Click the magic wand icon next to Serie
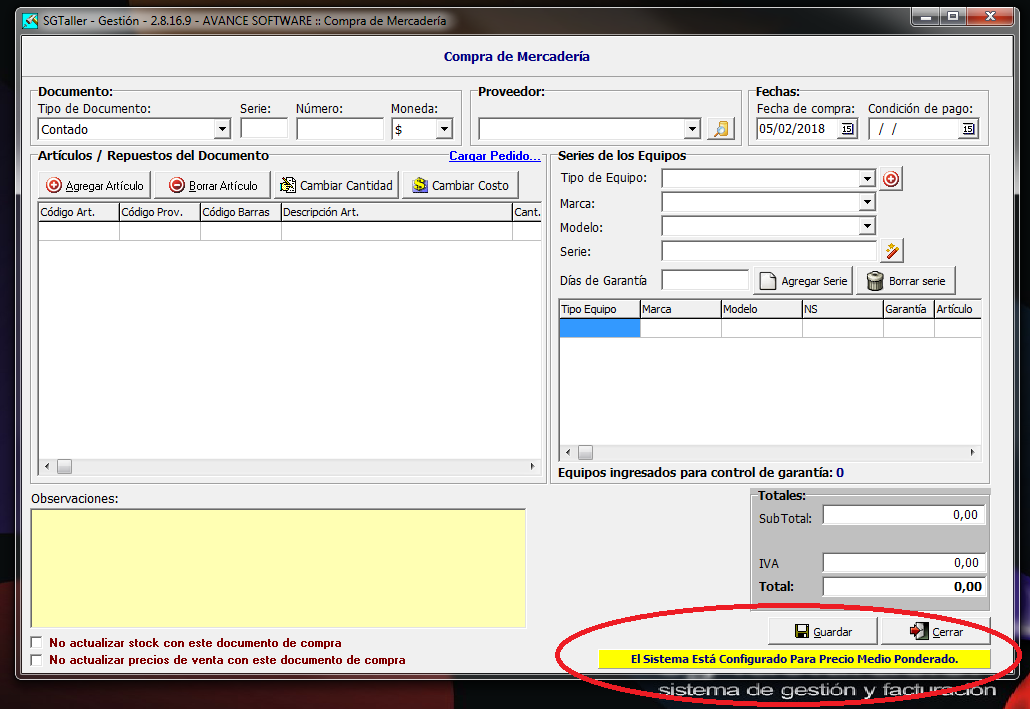The image size is (1030, 709). coord(893,251)
